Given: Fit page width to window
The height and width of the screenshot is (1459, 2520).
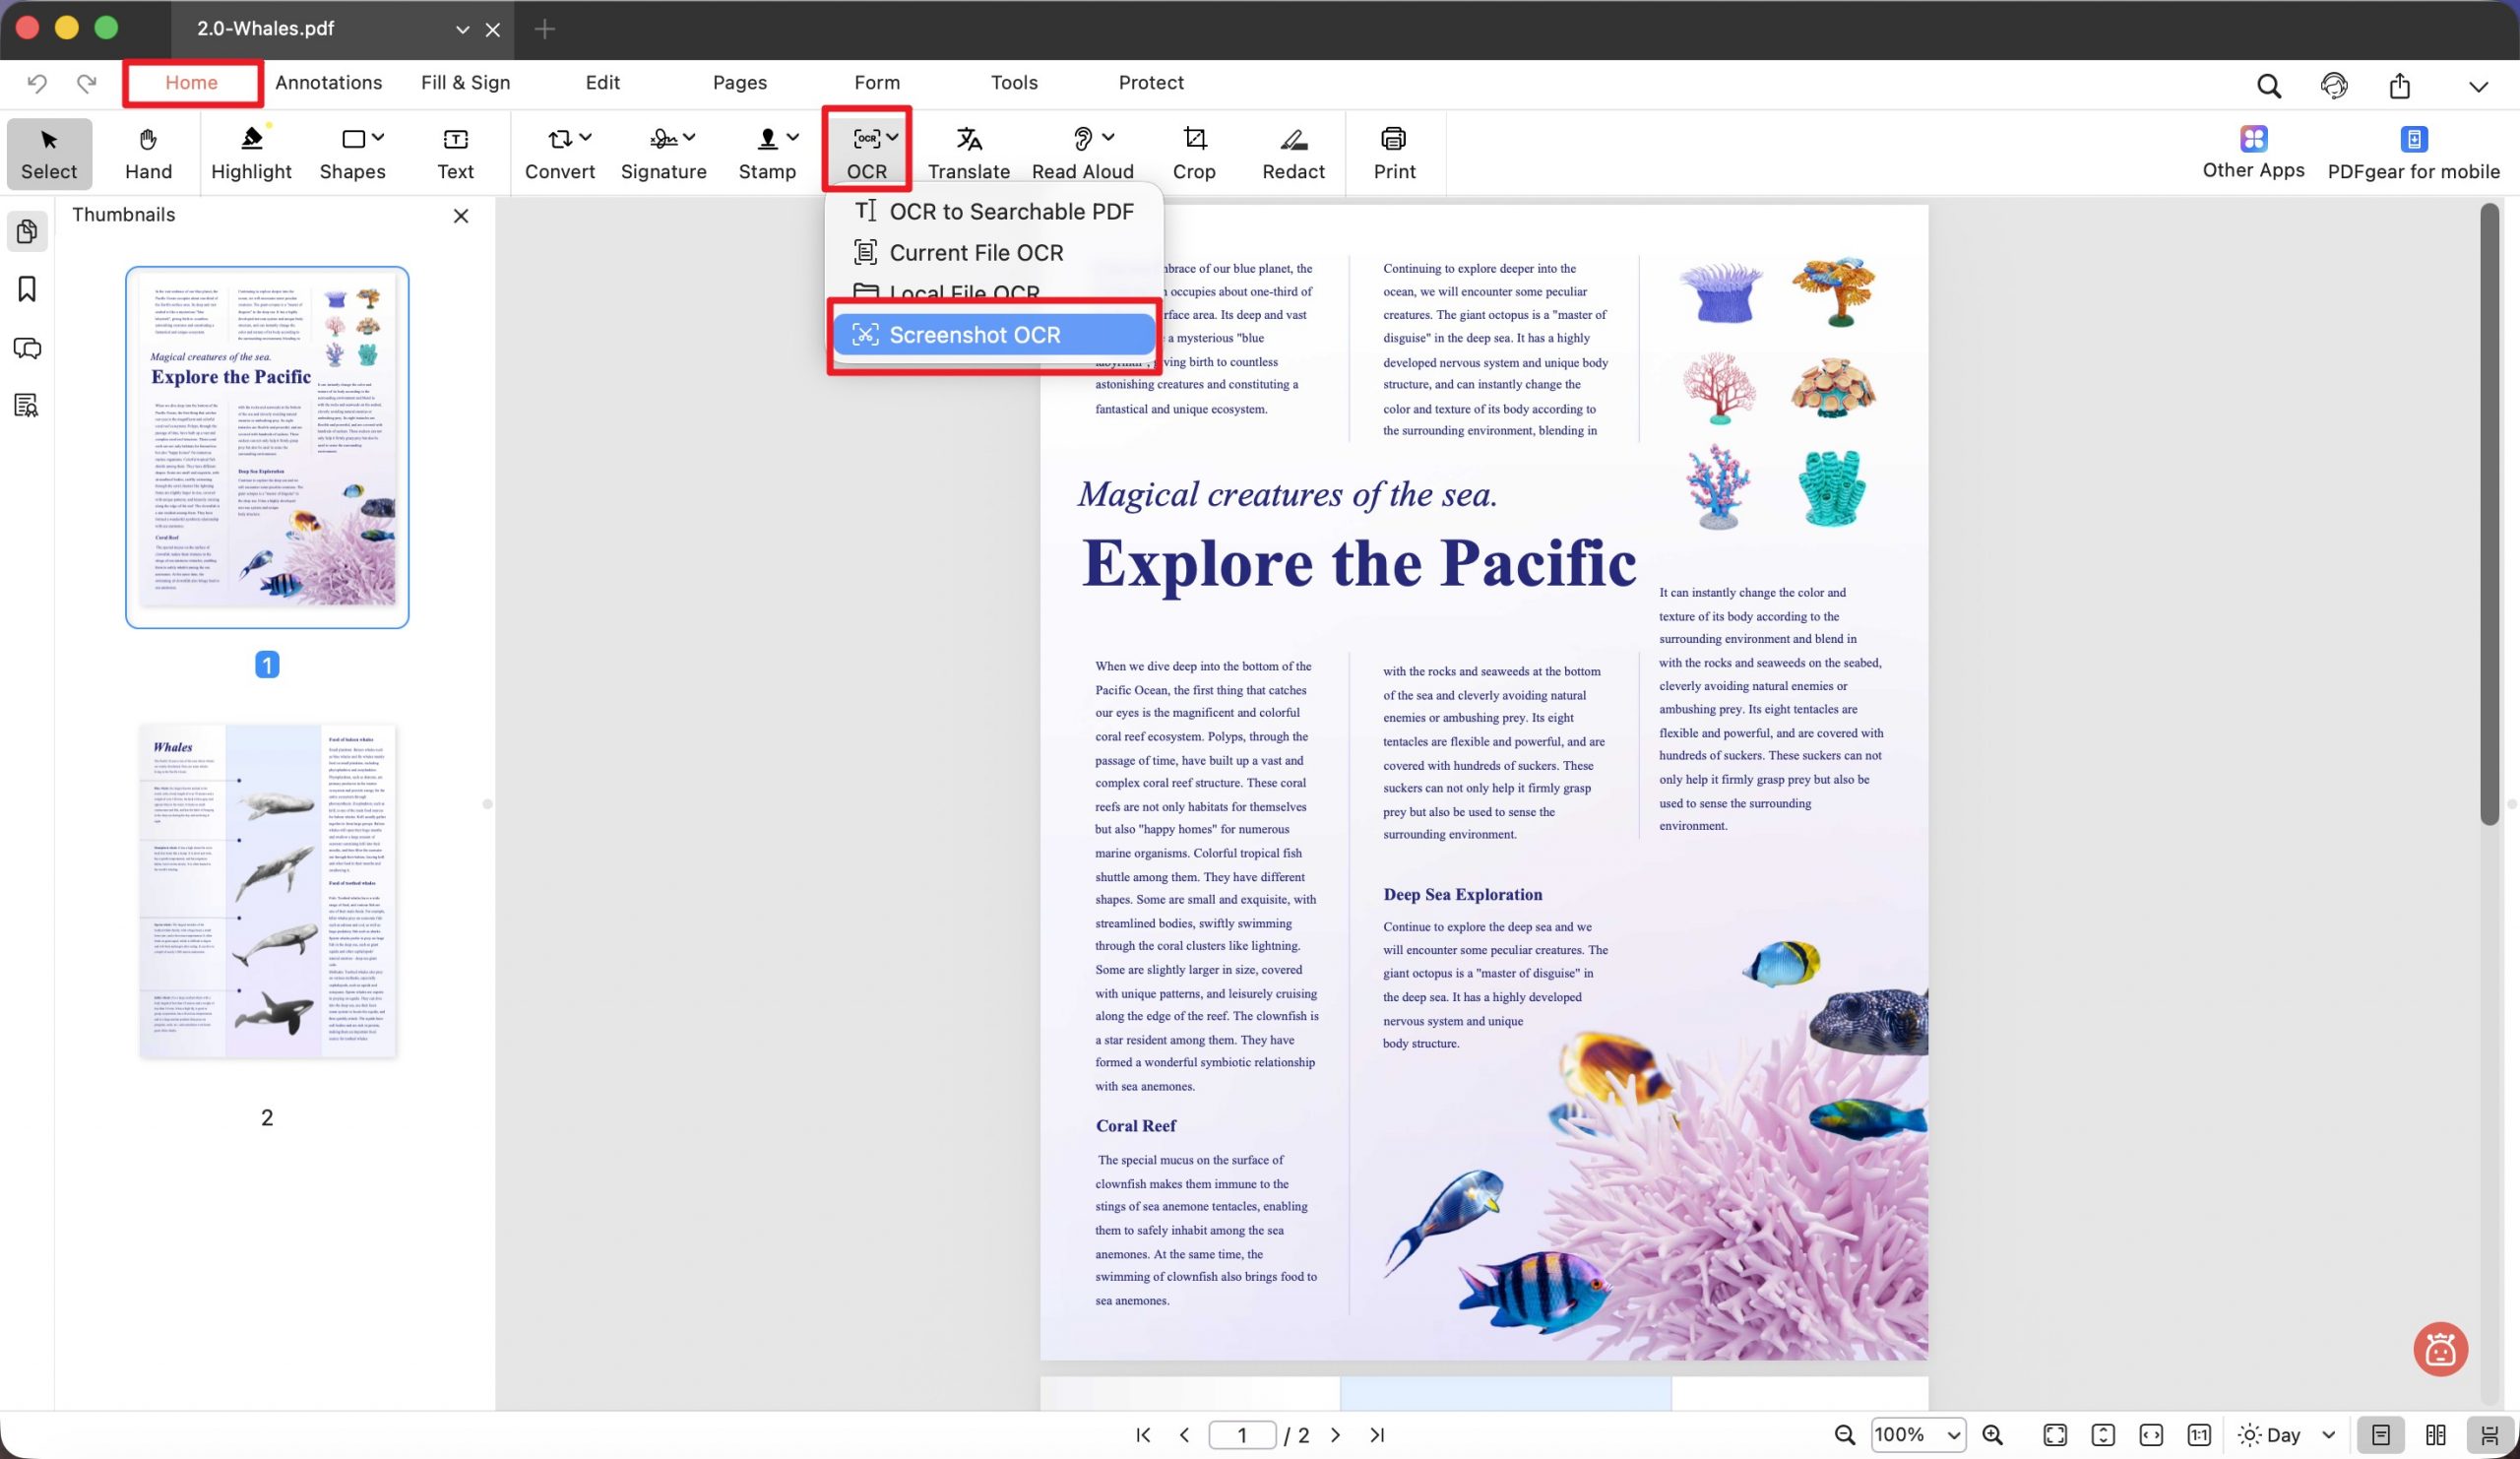Looking at the screenshot, I should (2151, 1435).
